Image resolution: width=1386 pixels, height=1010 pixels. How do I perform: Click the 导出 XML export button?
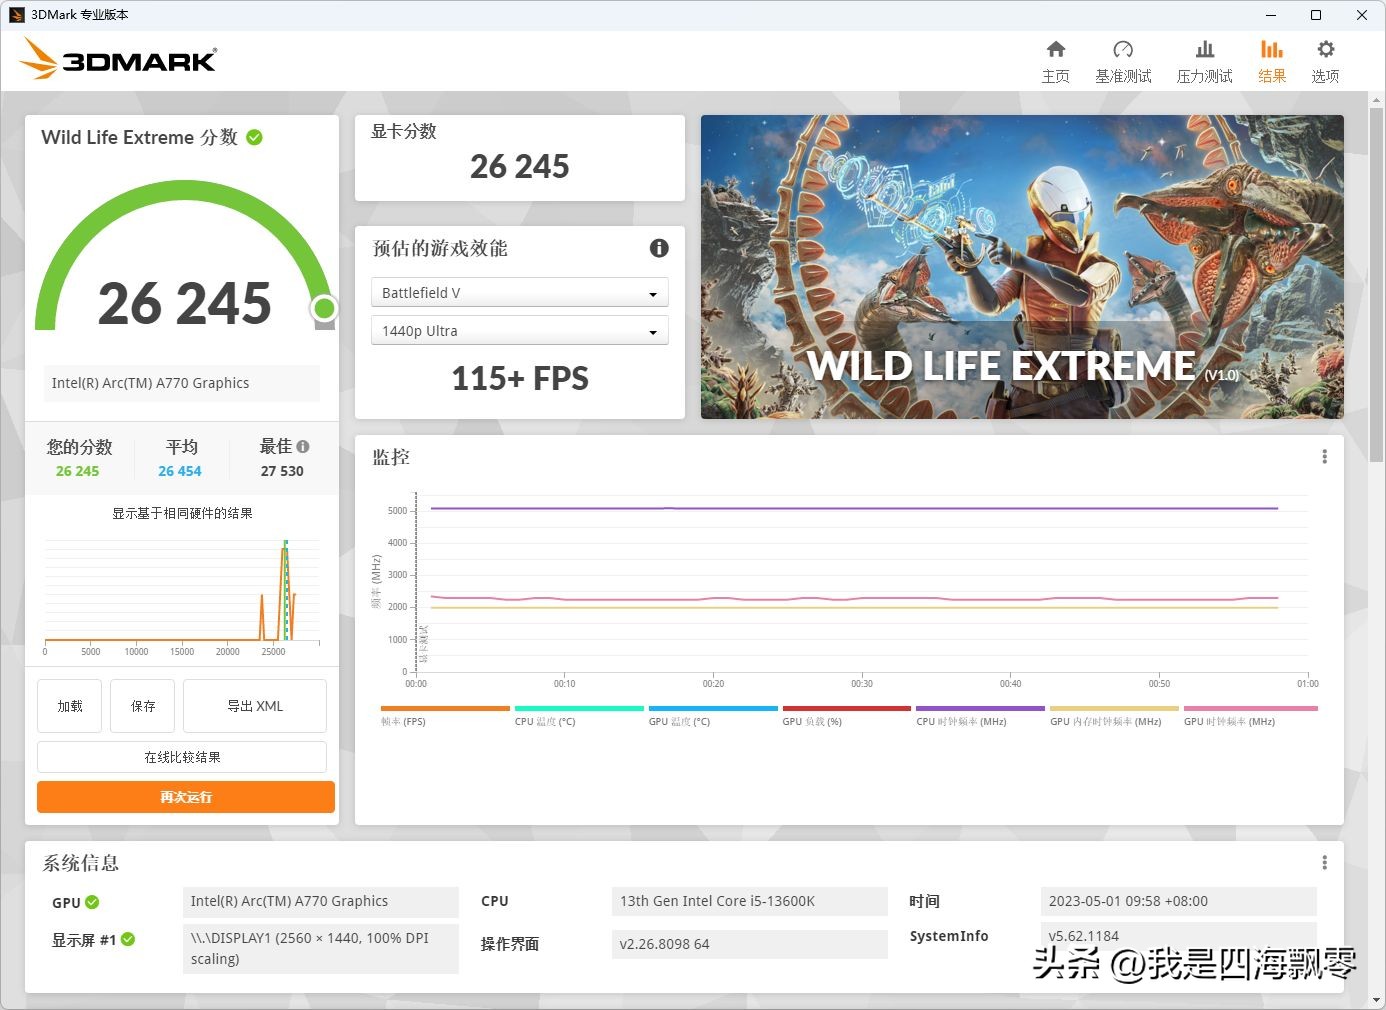pos(254,705)
